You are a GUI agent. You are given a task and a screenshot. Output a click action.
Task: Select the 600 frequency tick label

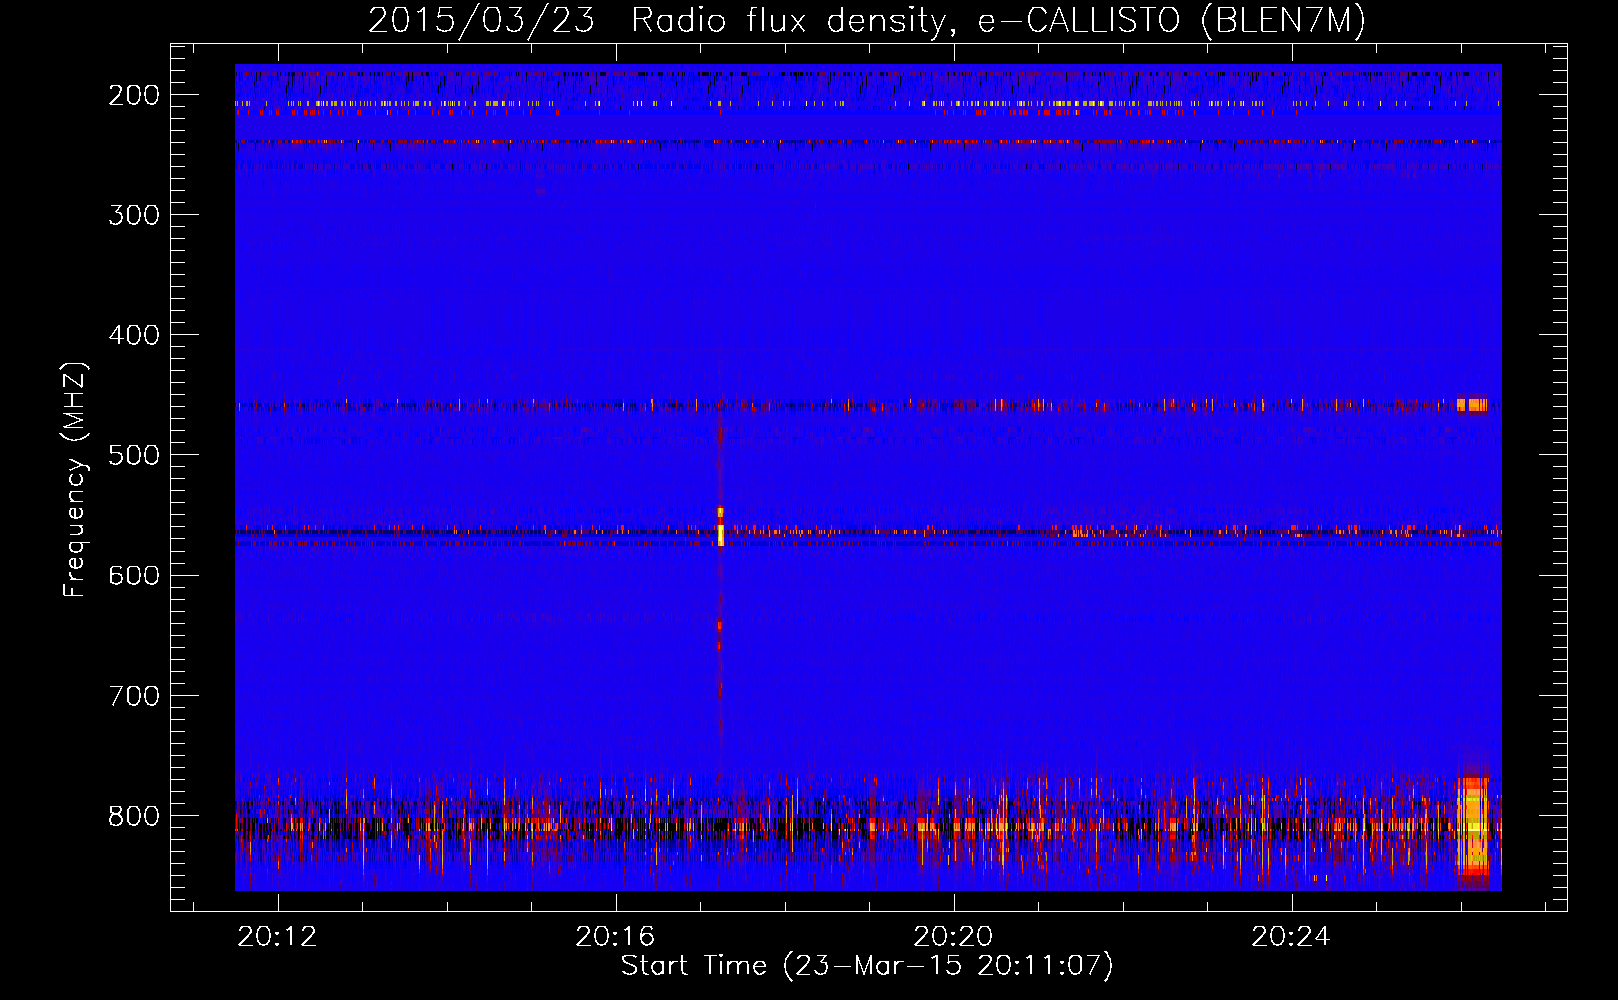point(134,576)
